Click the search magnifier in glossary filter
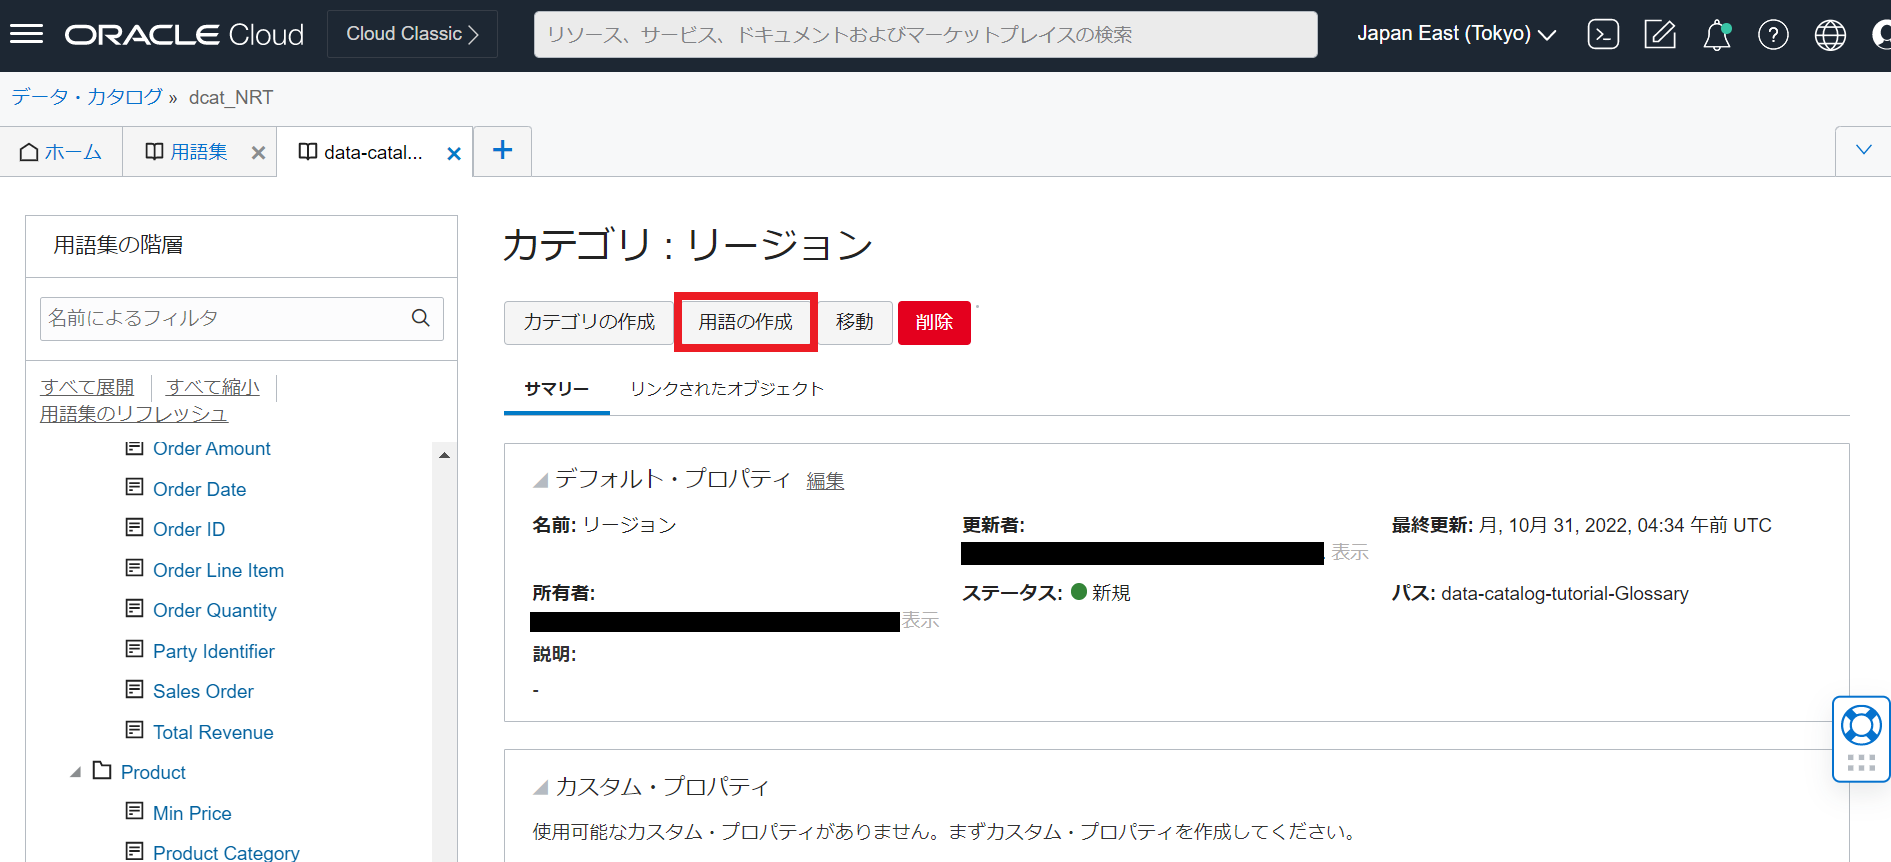The width and height of the screenshot is (1891, 862). (x=421, y=318)
